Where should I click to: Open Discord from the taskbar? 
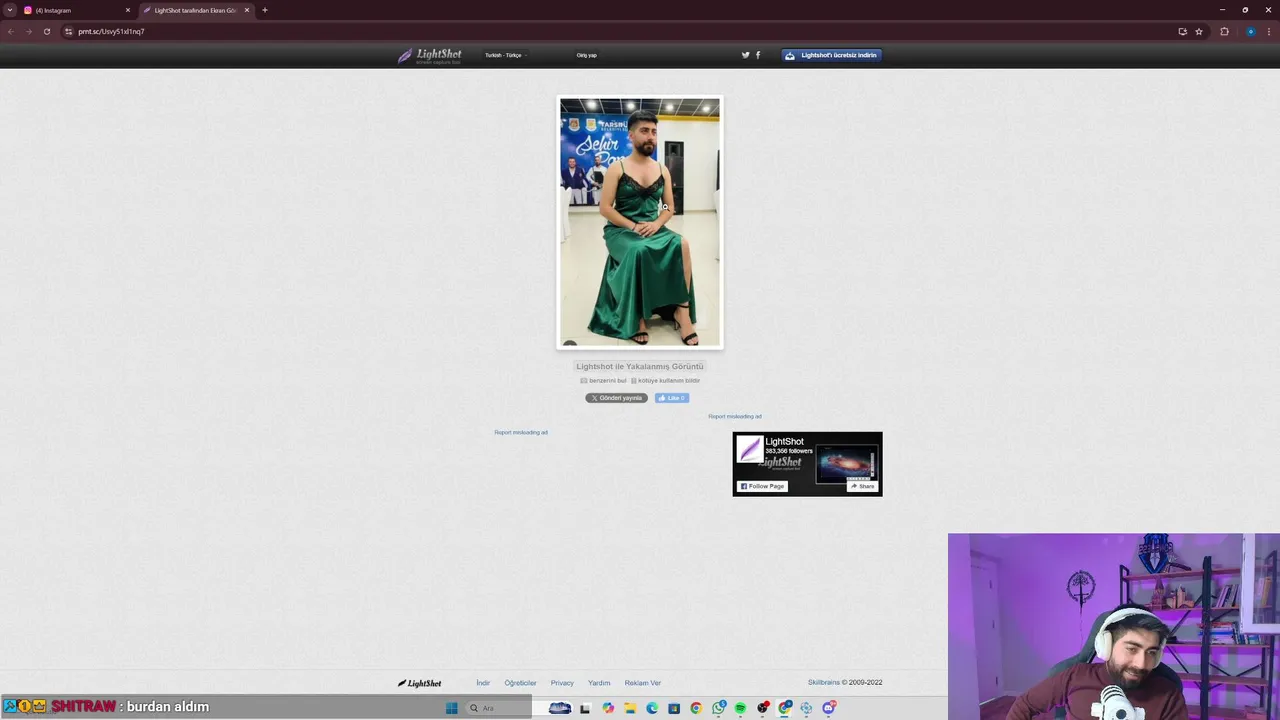[x=829, y=708]
